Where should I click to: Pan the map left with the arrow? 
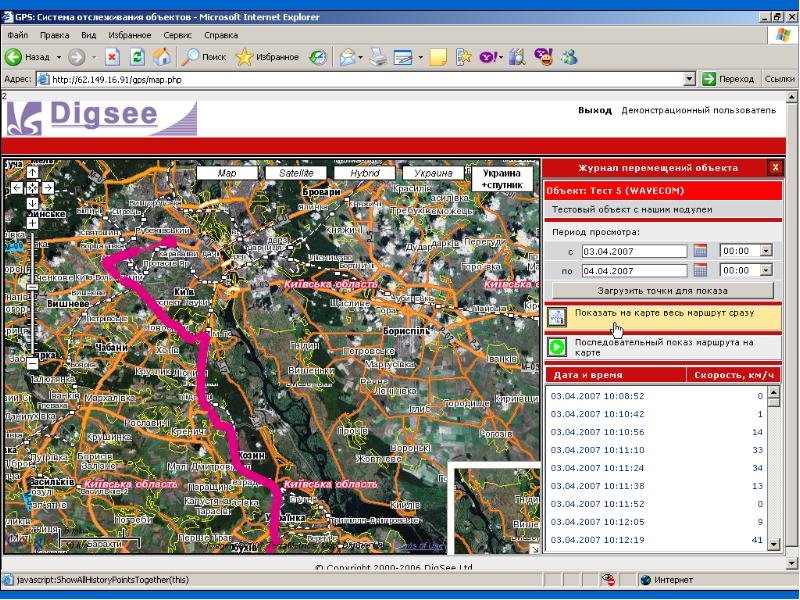coord(15,187)
